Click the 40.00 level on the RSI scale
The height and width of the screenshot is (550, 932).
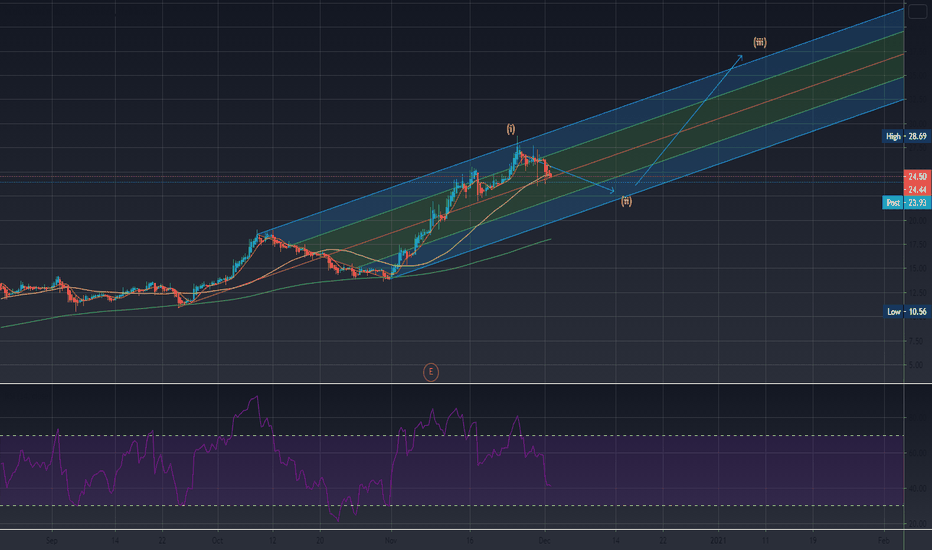tap(917, 488)
